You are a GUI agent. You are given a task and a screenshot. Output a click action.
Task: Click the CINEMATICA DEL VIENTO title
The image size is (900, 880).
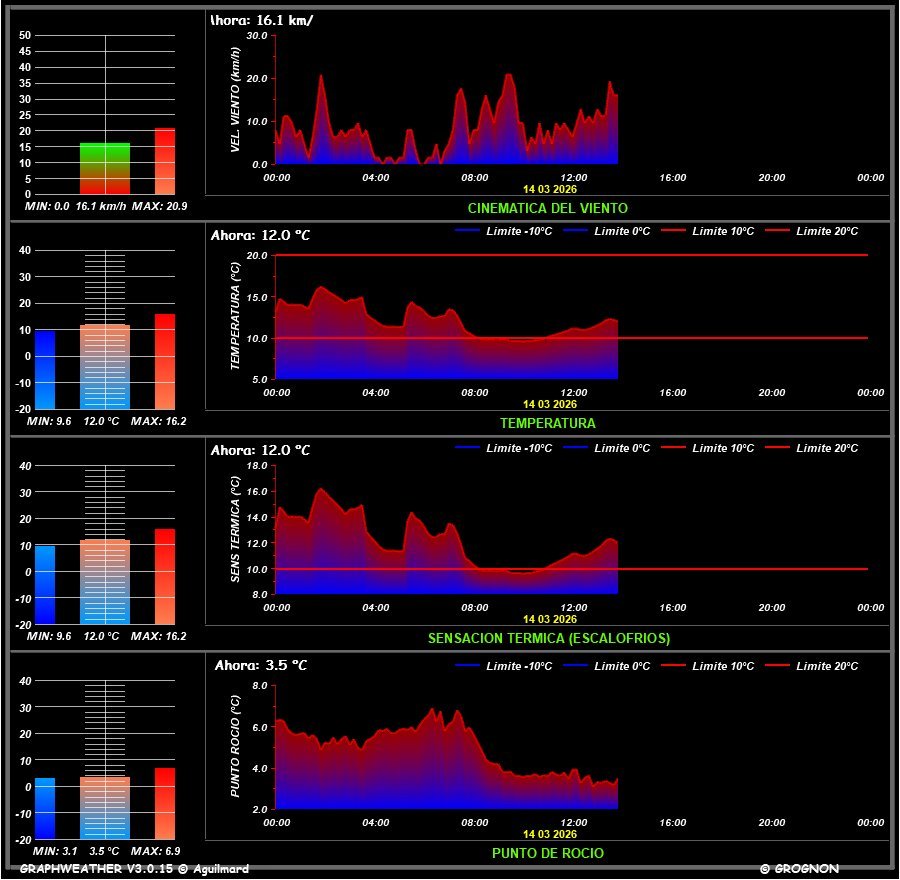[x=548, y=208]
